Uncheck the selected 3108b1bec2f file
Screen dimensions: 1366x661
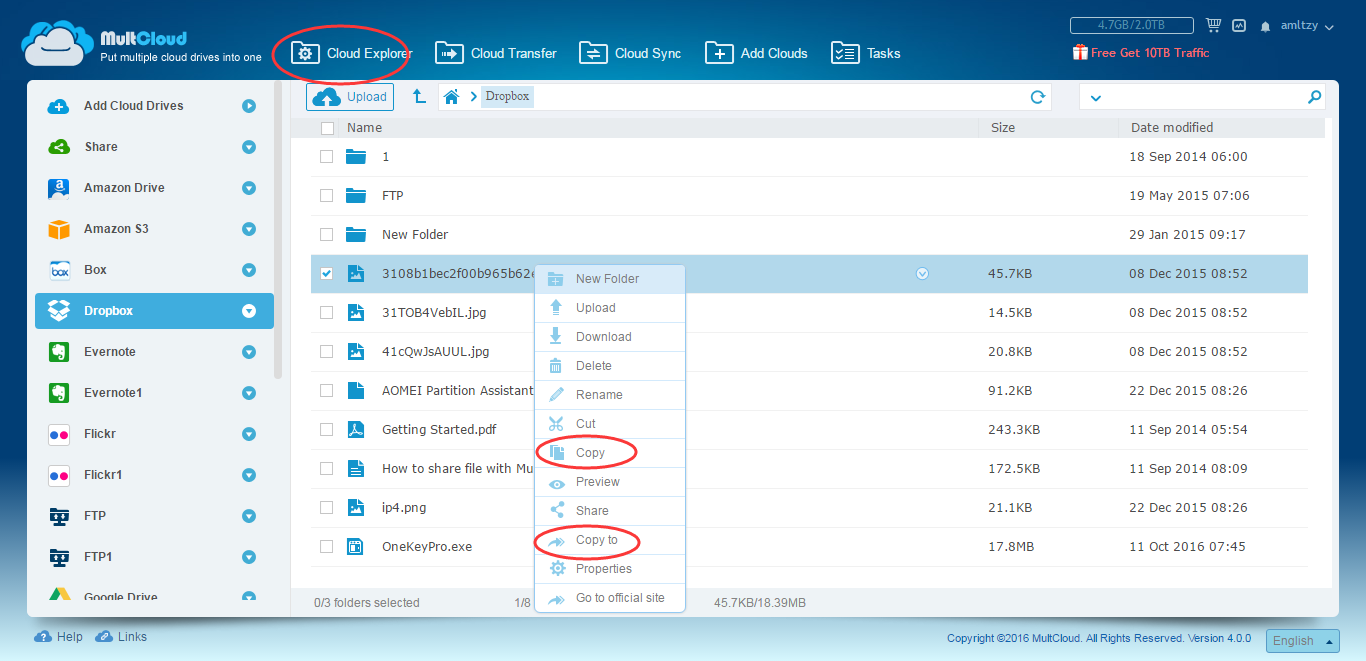(x=326, y=274)
